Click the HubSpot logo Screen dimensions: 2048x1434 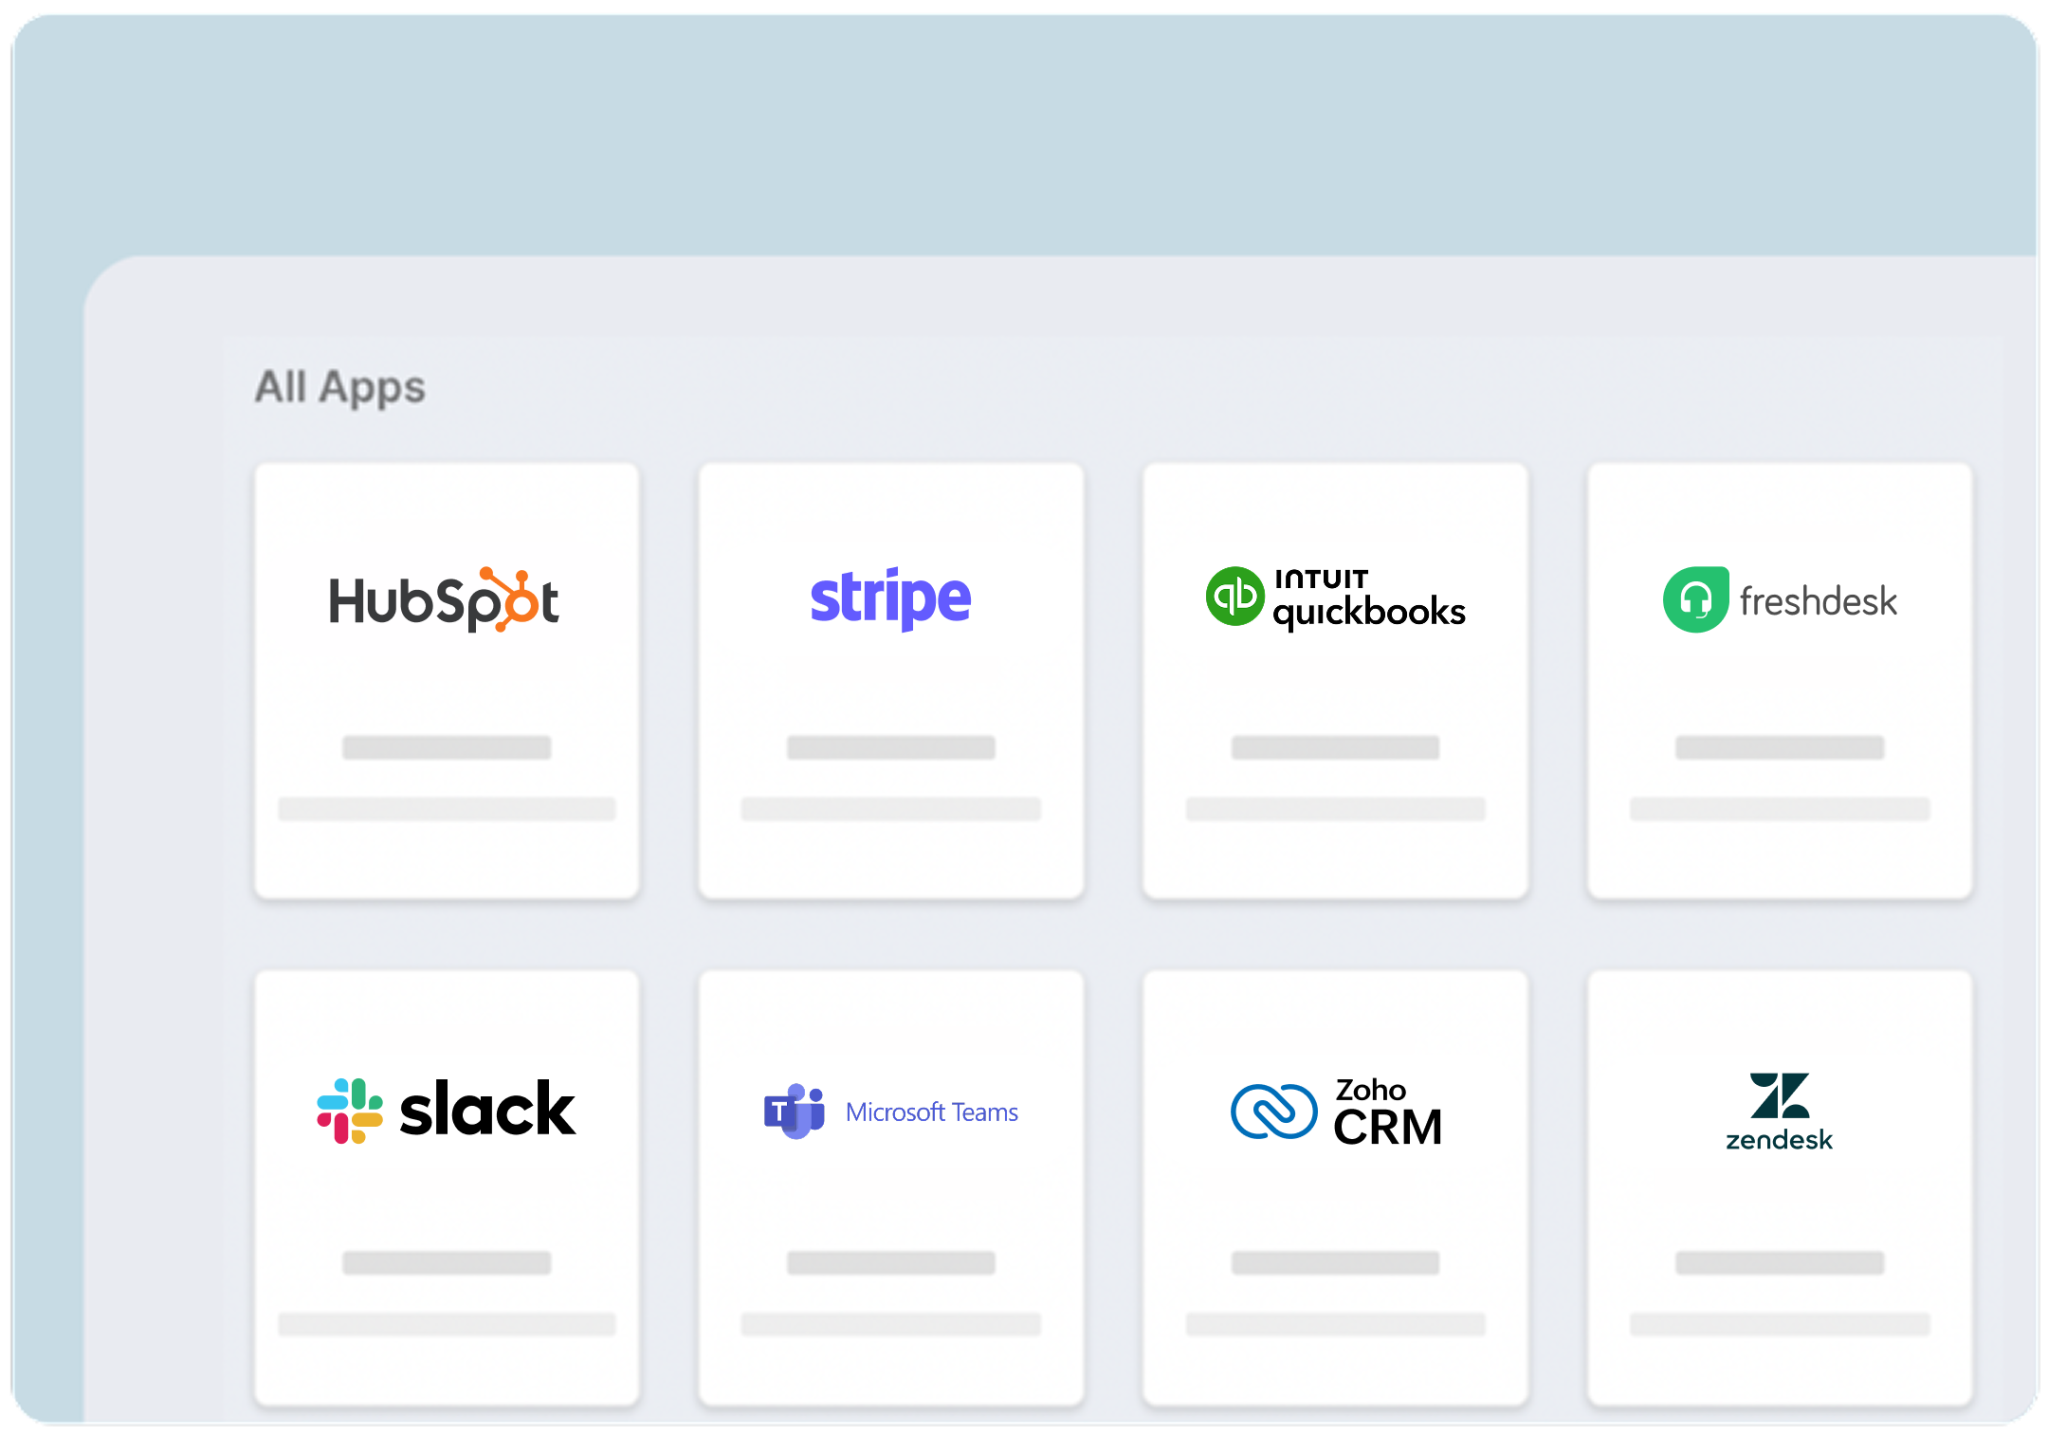point(444,600)
